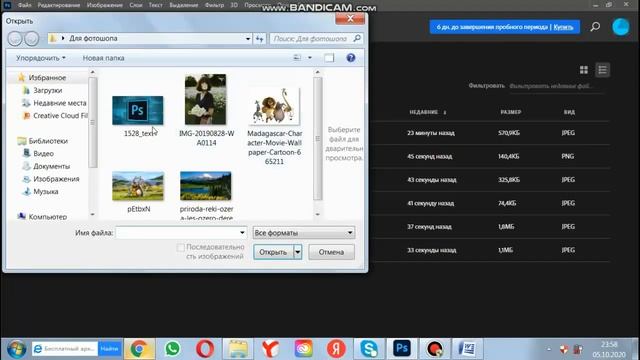Select the priroda-reki-ozera landscape thumbnail
Viewport: 640px width, 360px height.
tap(205, 186)
